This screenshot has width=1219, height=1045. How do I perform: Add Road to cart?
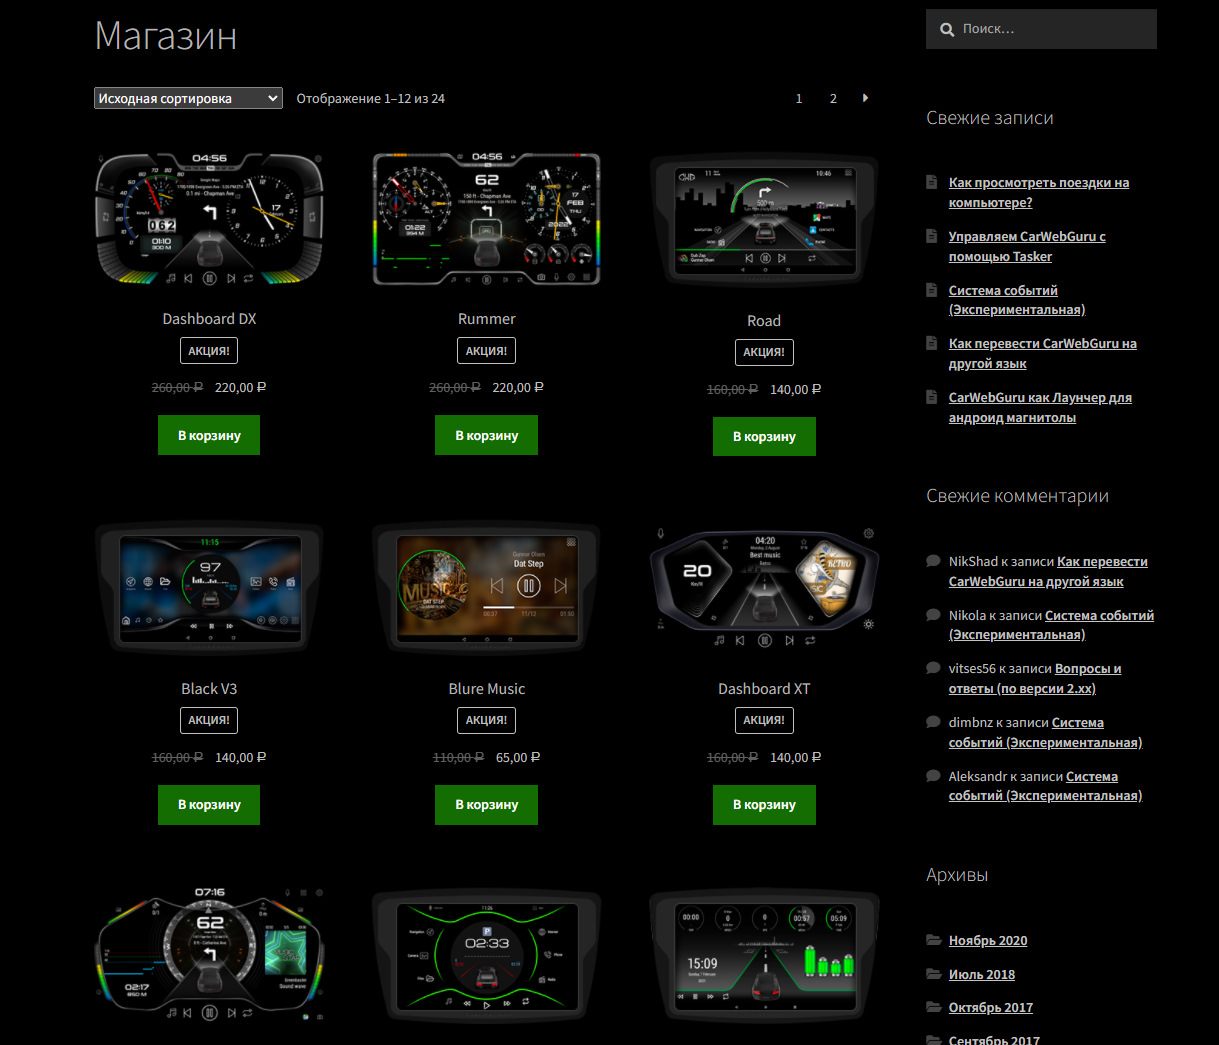764,437
